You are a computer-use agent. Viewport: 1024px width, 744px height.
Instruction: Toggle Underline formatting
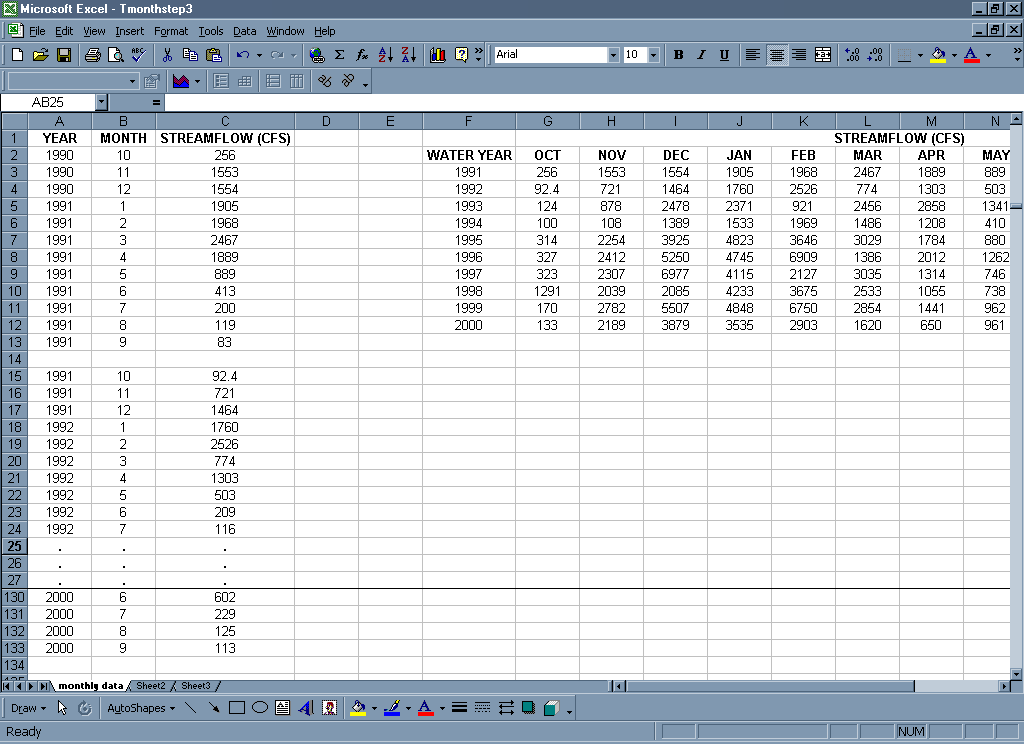pos(724,55)
